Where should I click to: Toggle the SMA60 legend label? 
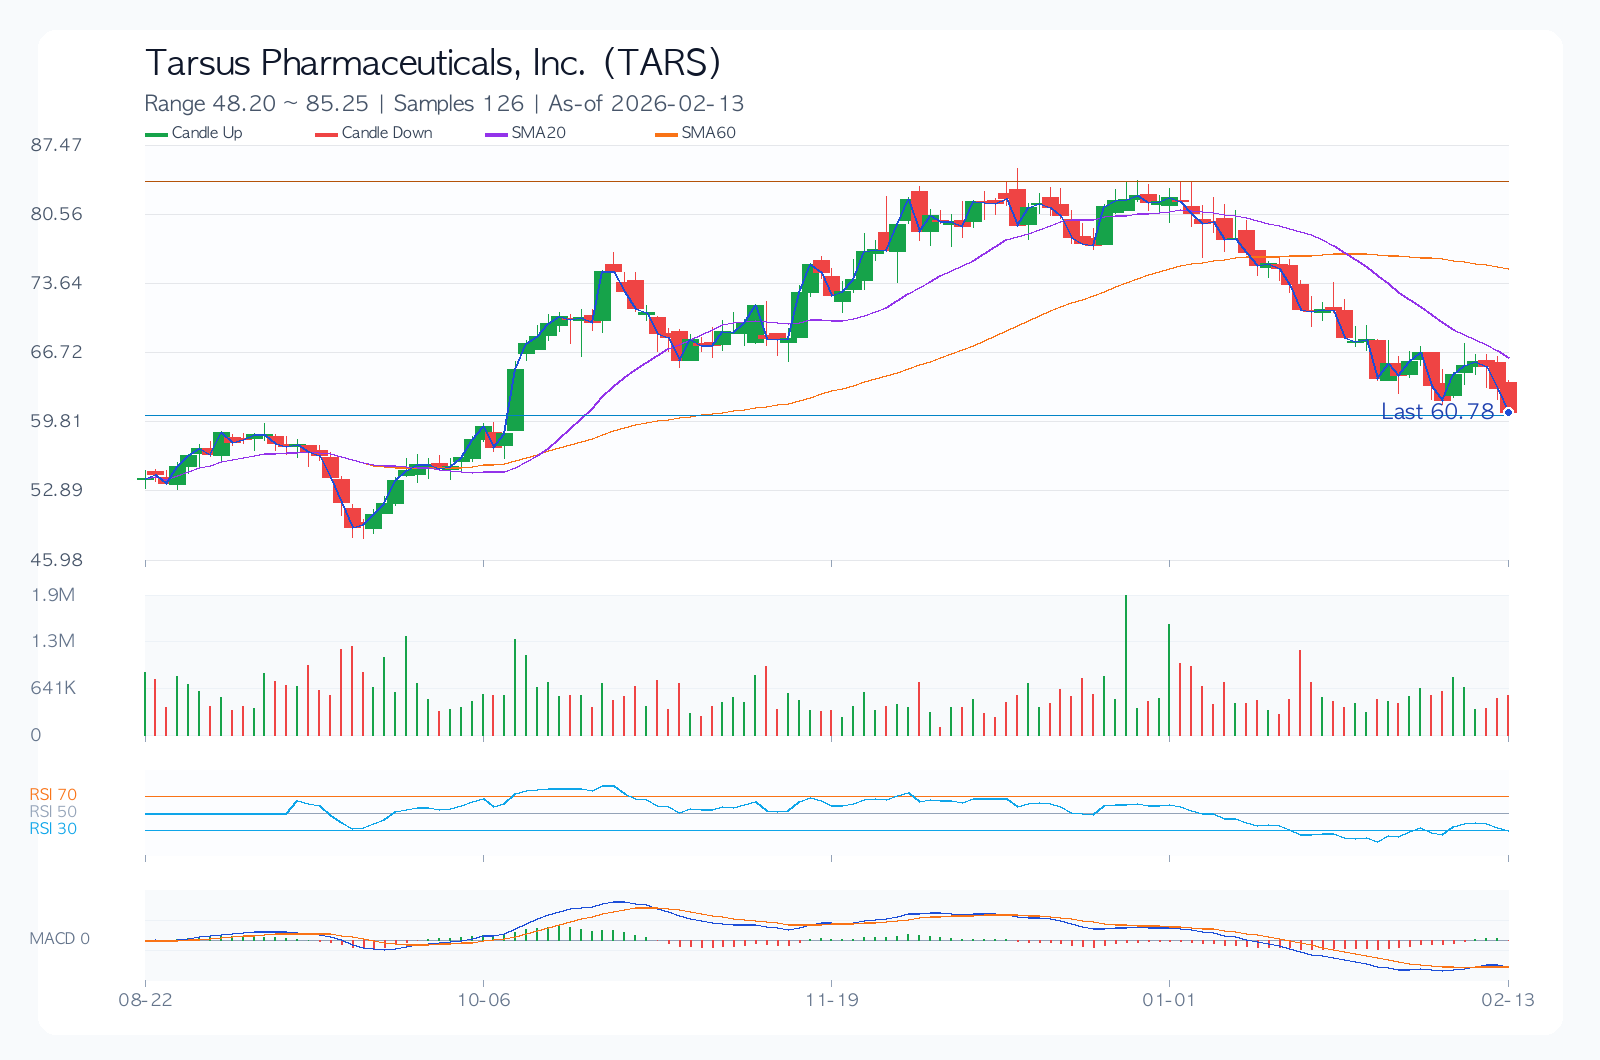click(x=708, y=133)
